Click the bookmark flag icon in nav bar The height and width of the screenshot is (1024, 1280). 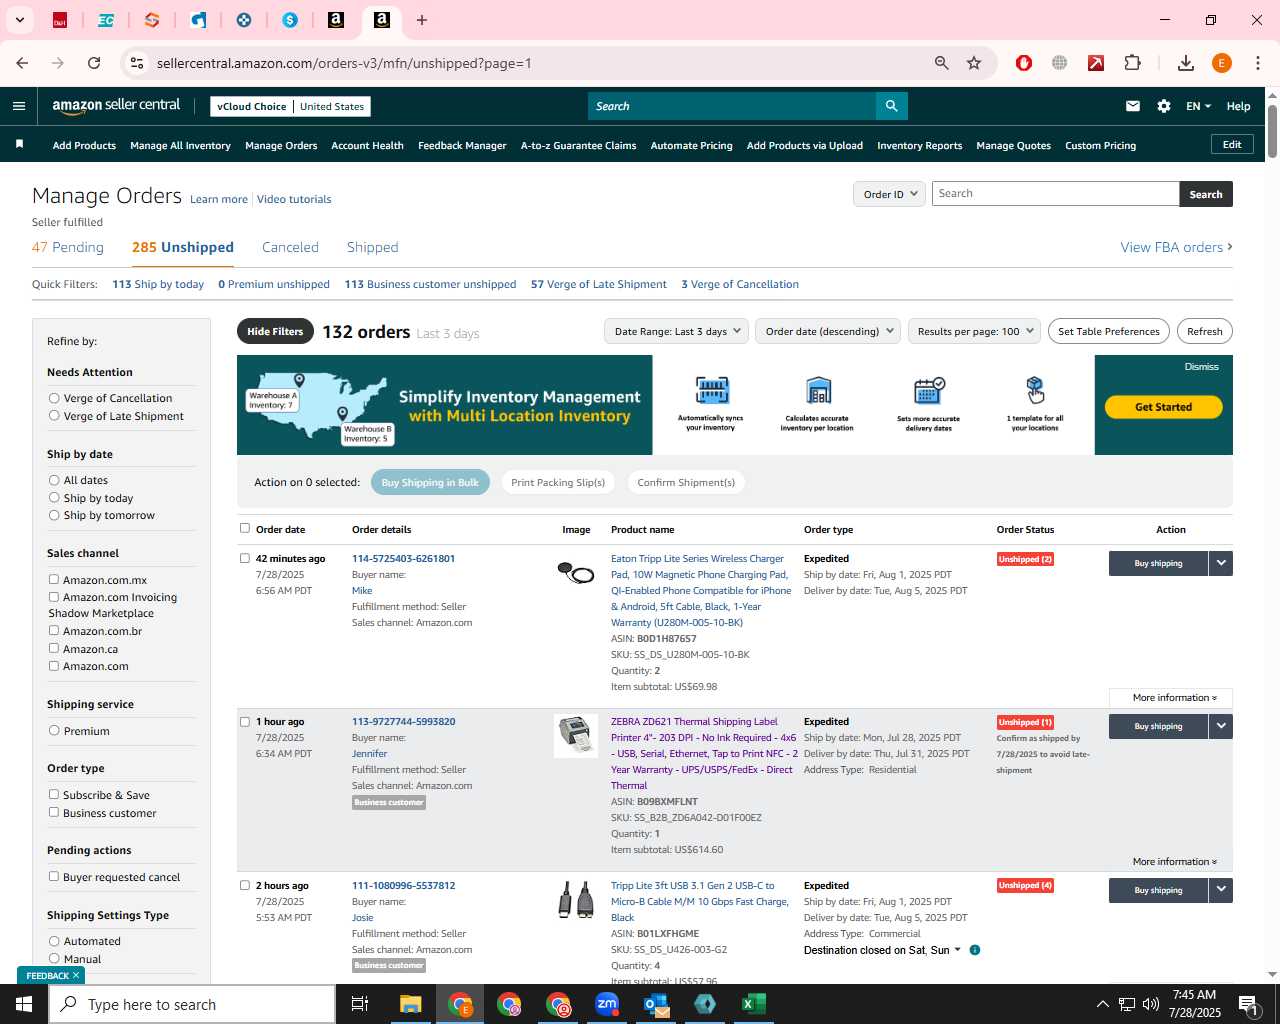pyautogui.click(x=19, y=145)
